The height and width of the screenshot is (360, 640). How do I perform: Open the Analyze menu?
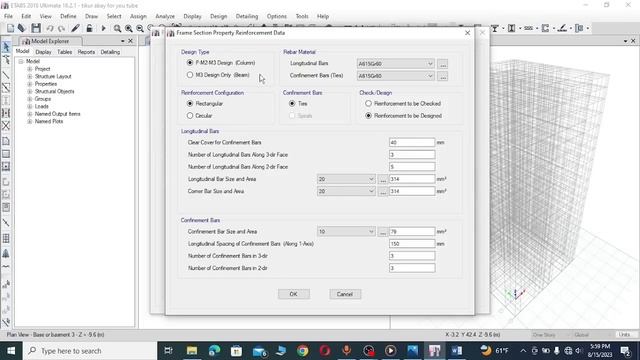165,16
